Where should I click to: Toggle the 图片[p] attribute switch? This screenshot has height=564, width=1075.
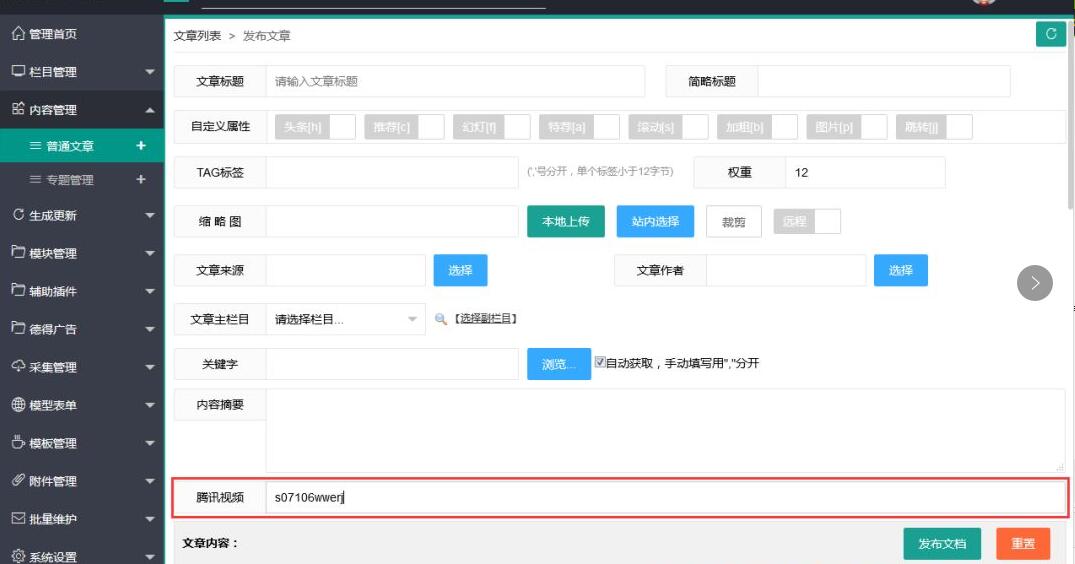click(x=847, y=127)
